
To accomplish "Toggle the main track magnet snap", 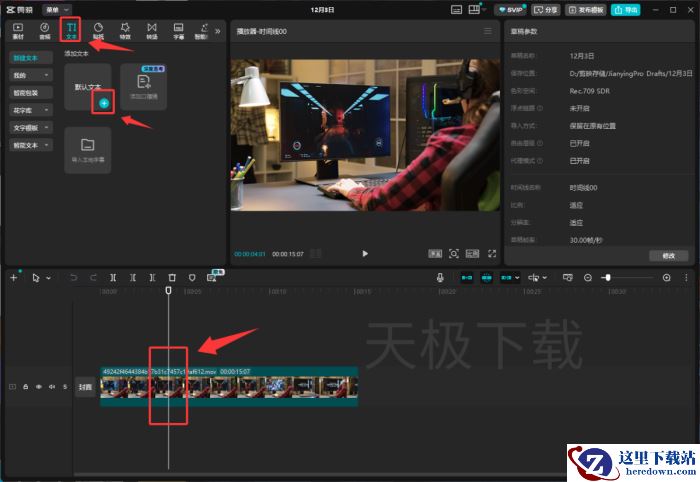I will tap(467, 278).
